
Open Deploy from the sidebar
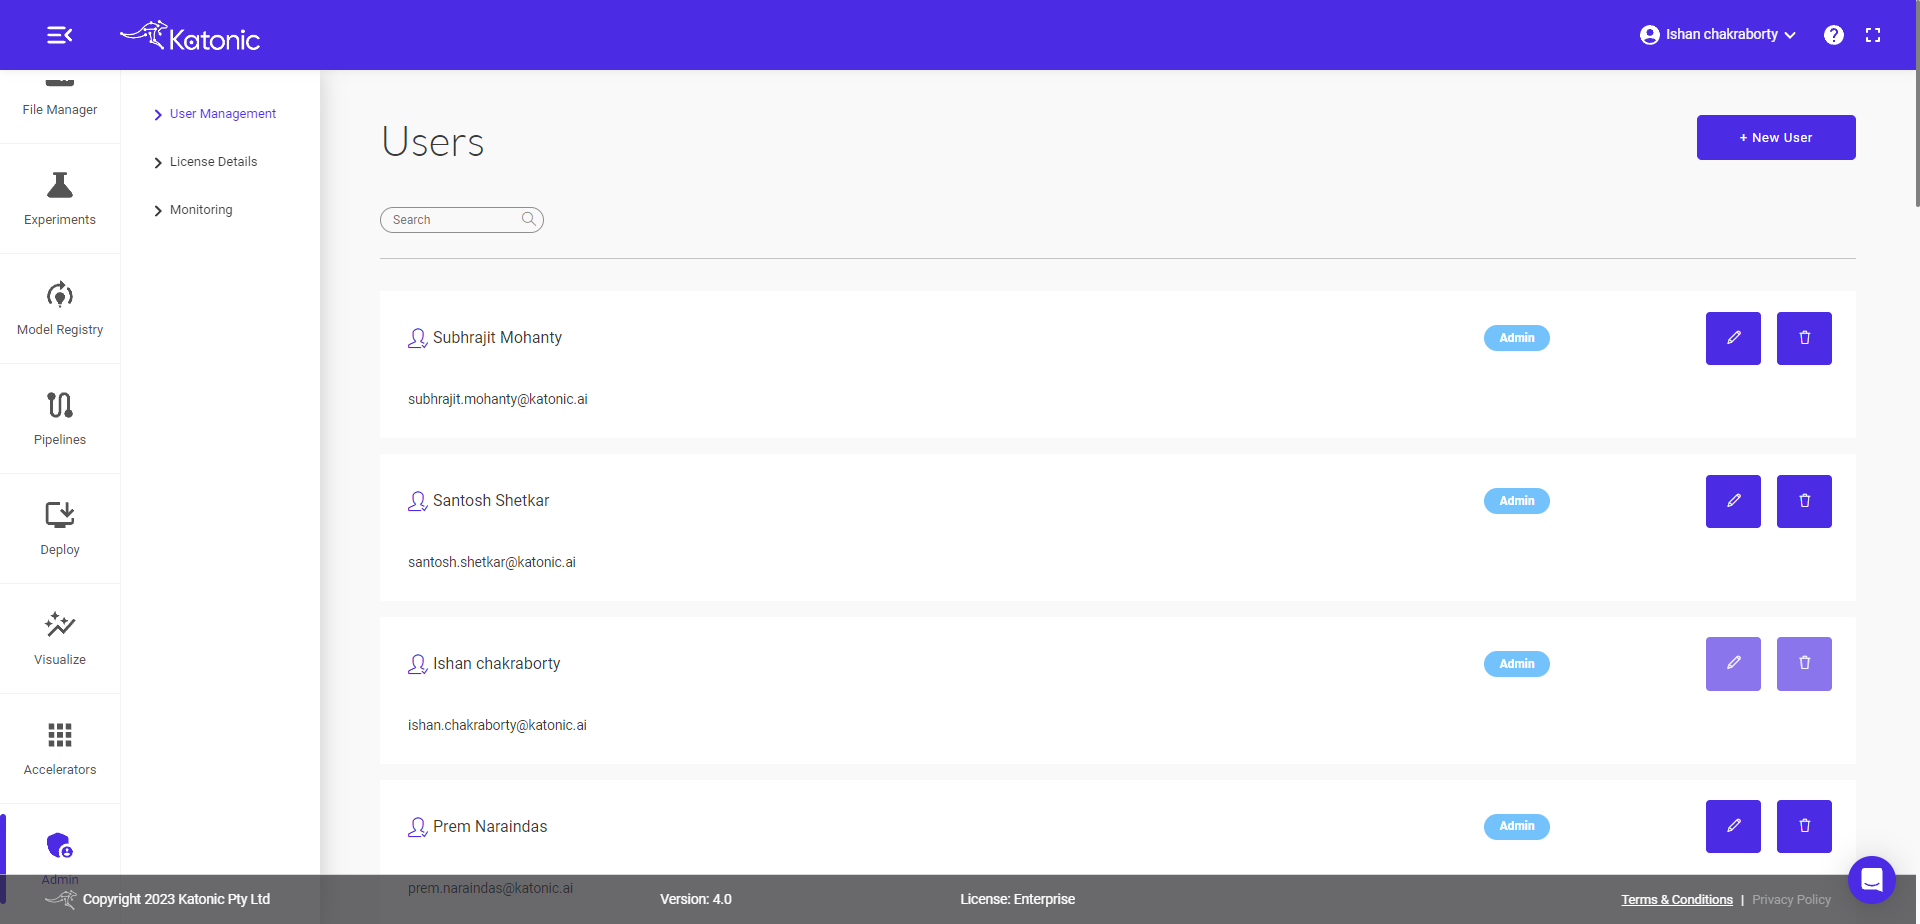[x=60, y=529]
